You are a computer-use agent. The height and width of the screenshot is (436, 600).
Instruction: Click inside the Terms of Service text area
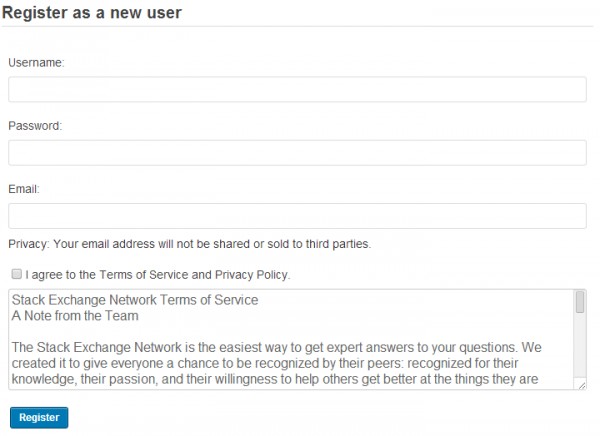click(290, 340)
